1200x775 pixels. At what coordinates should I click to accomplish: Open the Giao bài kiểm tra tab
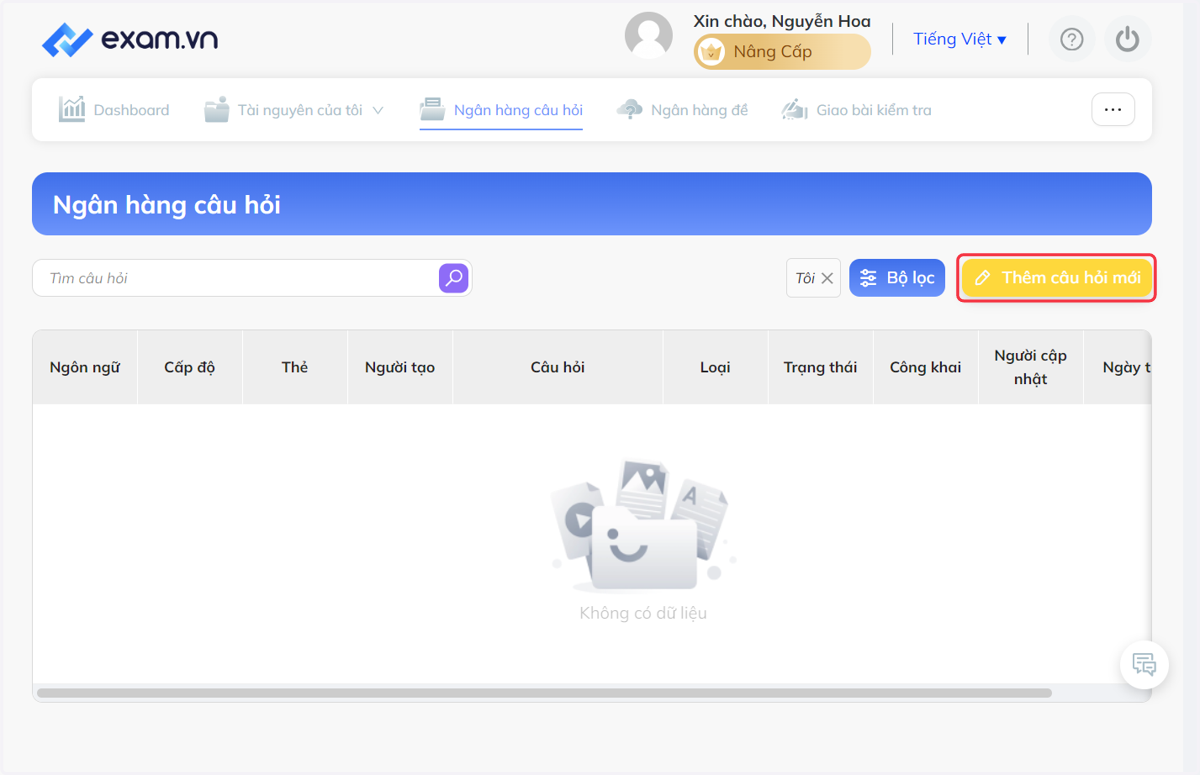coord(856,110)
